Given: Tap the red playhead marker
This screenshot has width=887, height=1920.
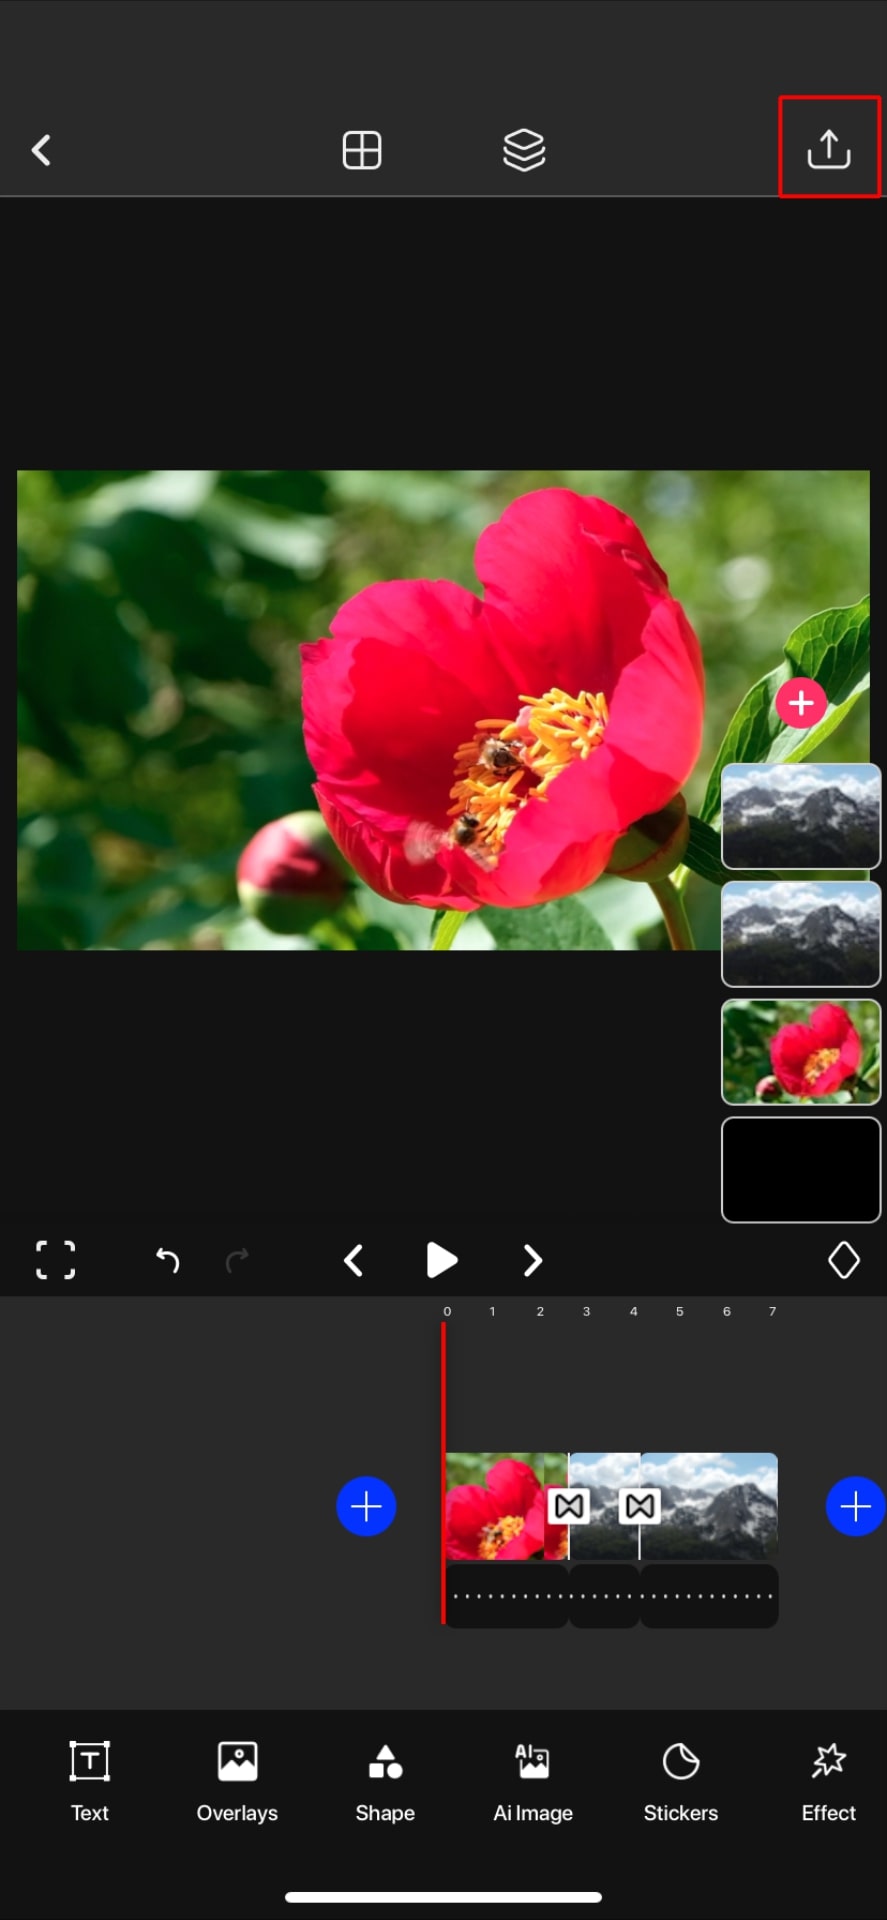Looking at the screenshot, I should (x=443, y=1472).
